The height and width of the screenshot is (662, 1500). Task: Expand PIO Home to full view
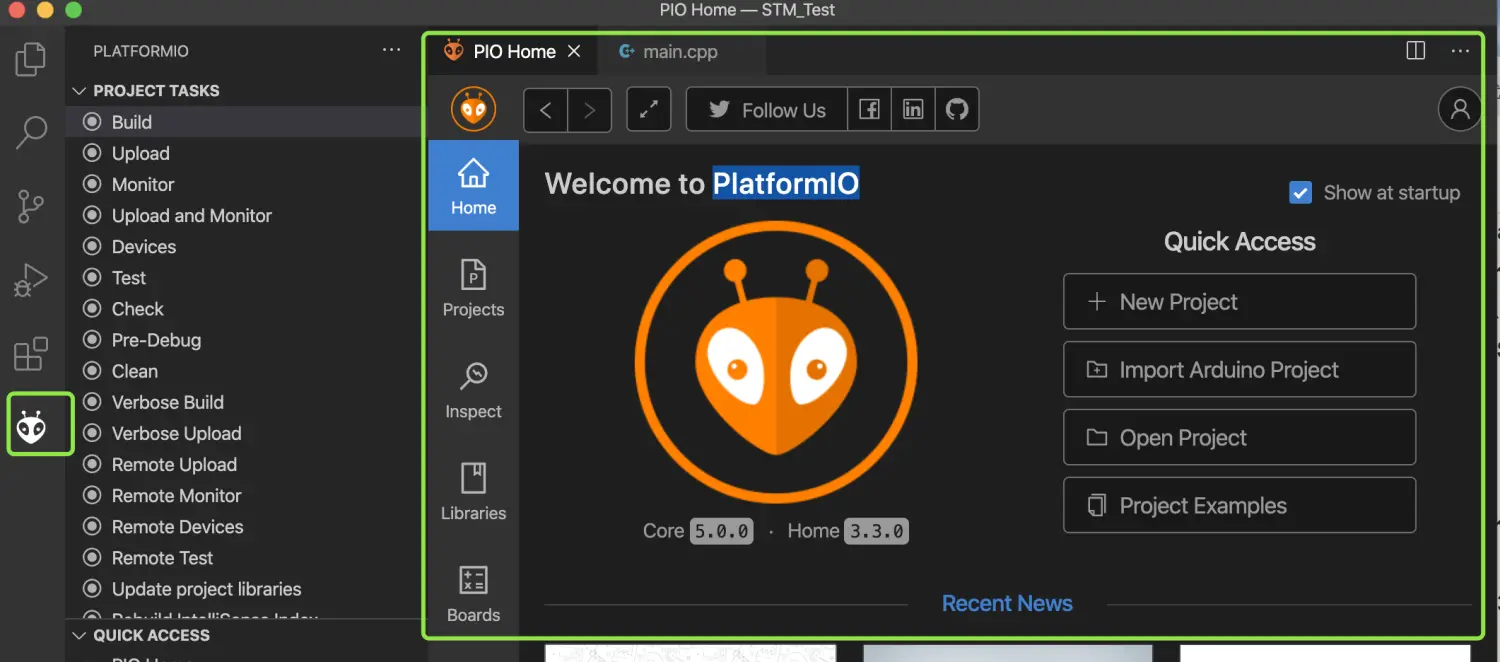click(x=648, y=110)
